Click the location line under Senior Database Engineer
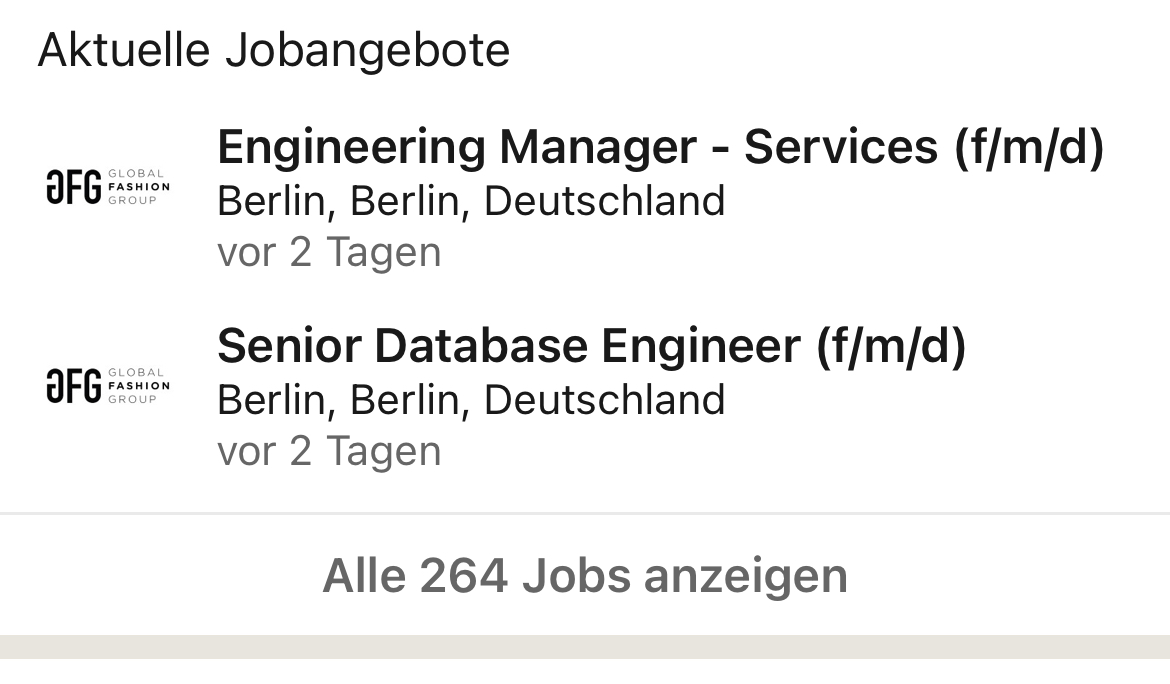This screenshot has height=684, width=1170. [x=470, y=400]
